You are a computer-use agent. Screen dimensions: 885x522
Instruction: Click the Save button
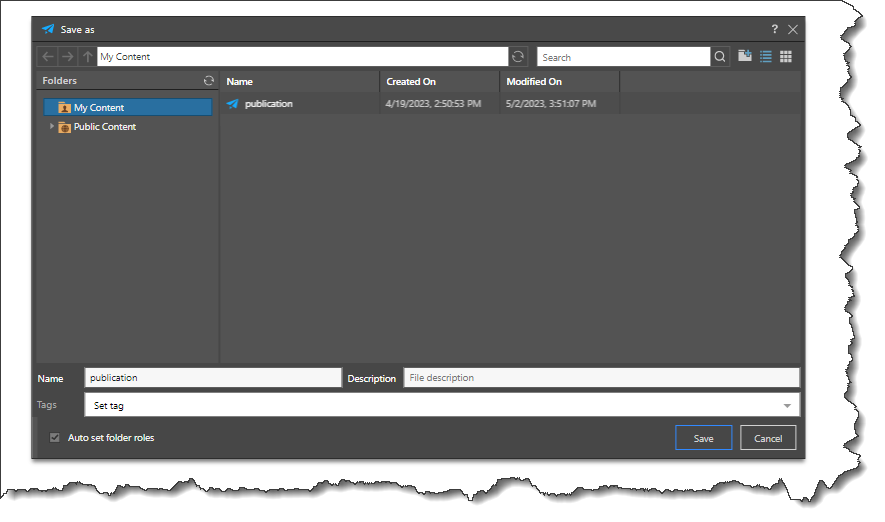[x=703, y=438]
